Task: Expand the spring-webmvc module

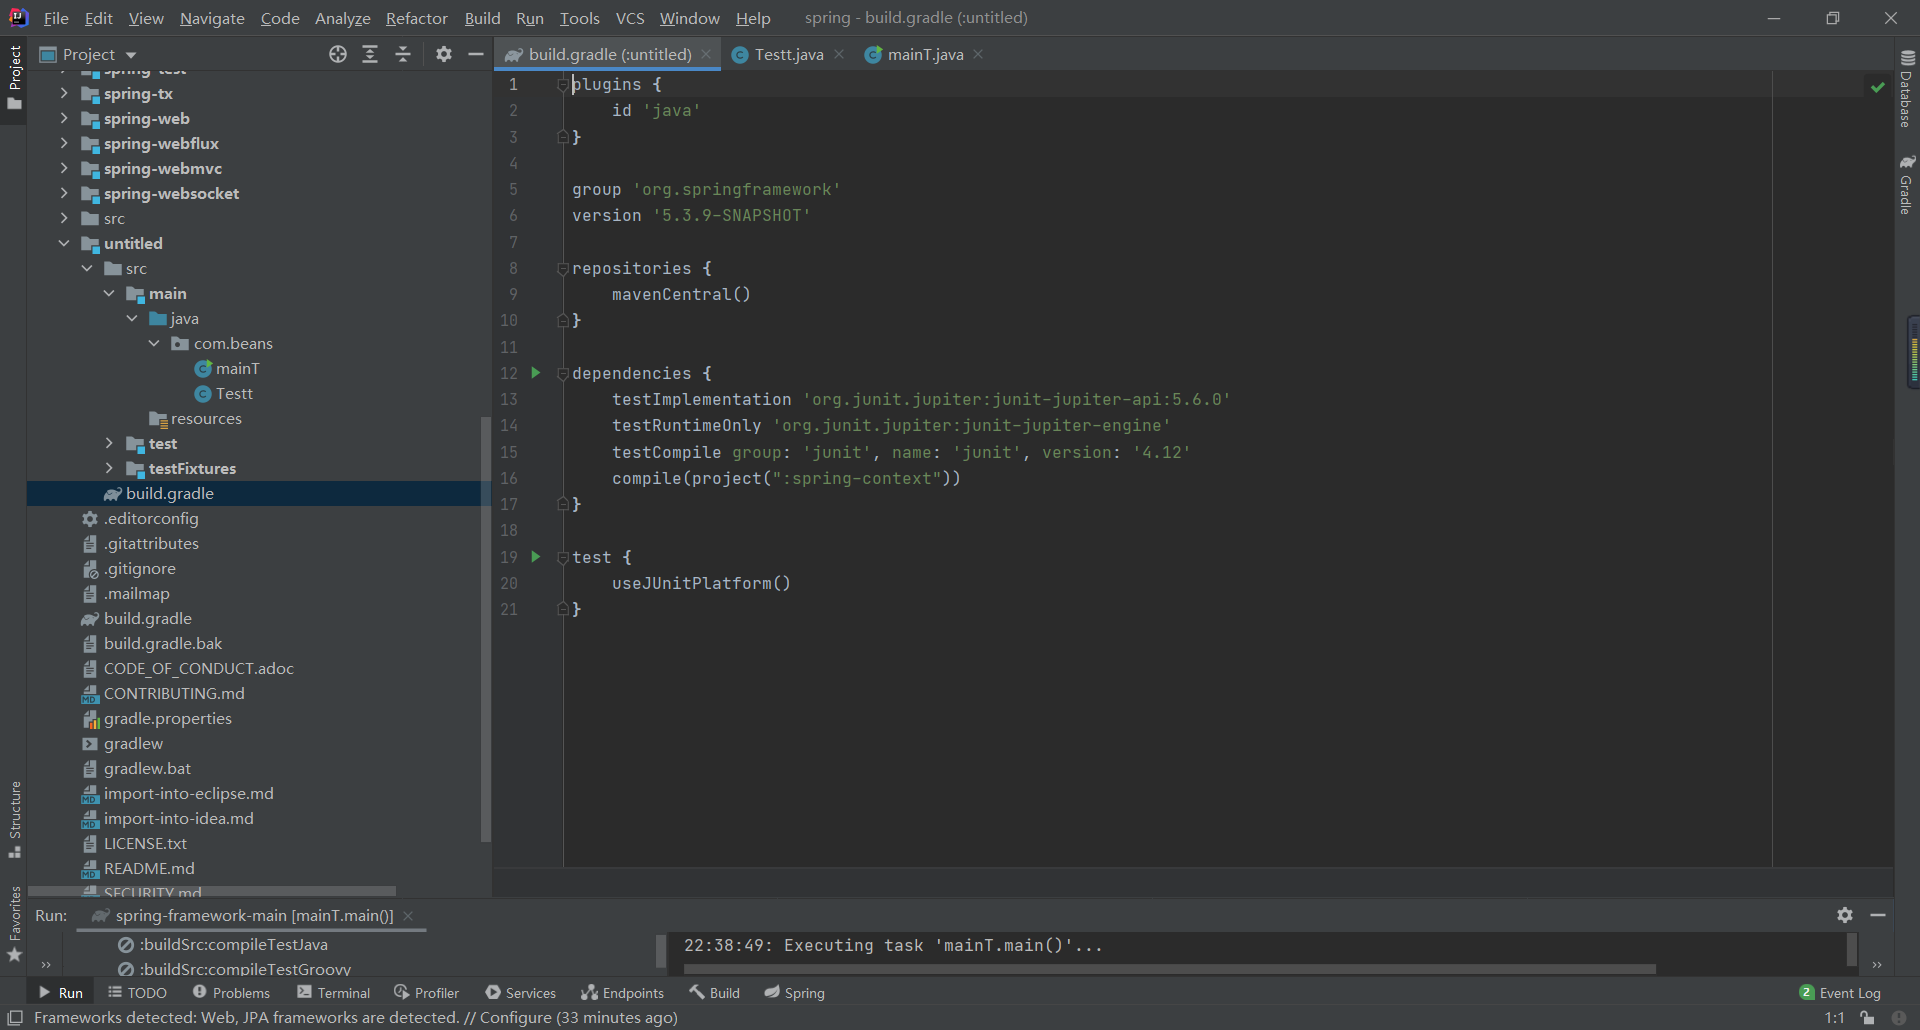Action: (x=64, y=168)
